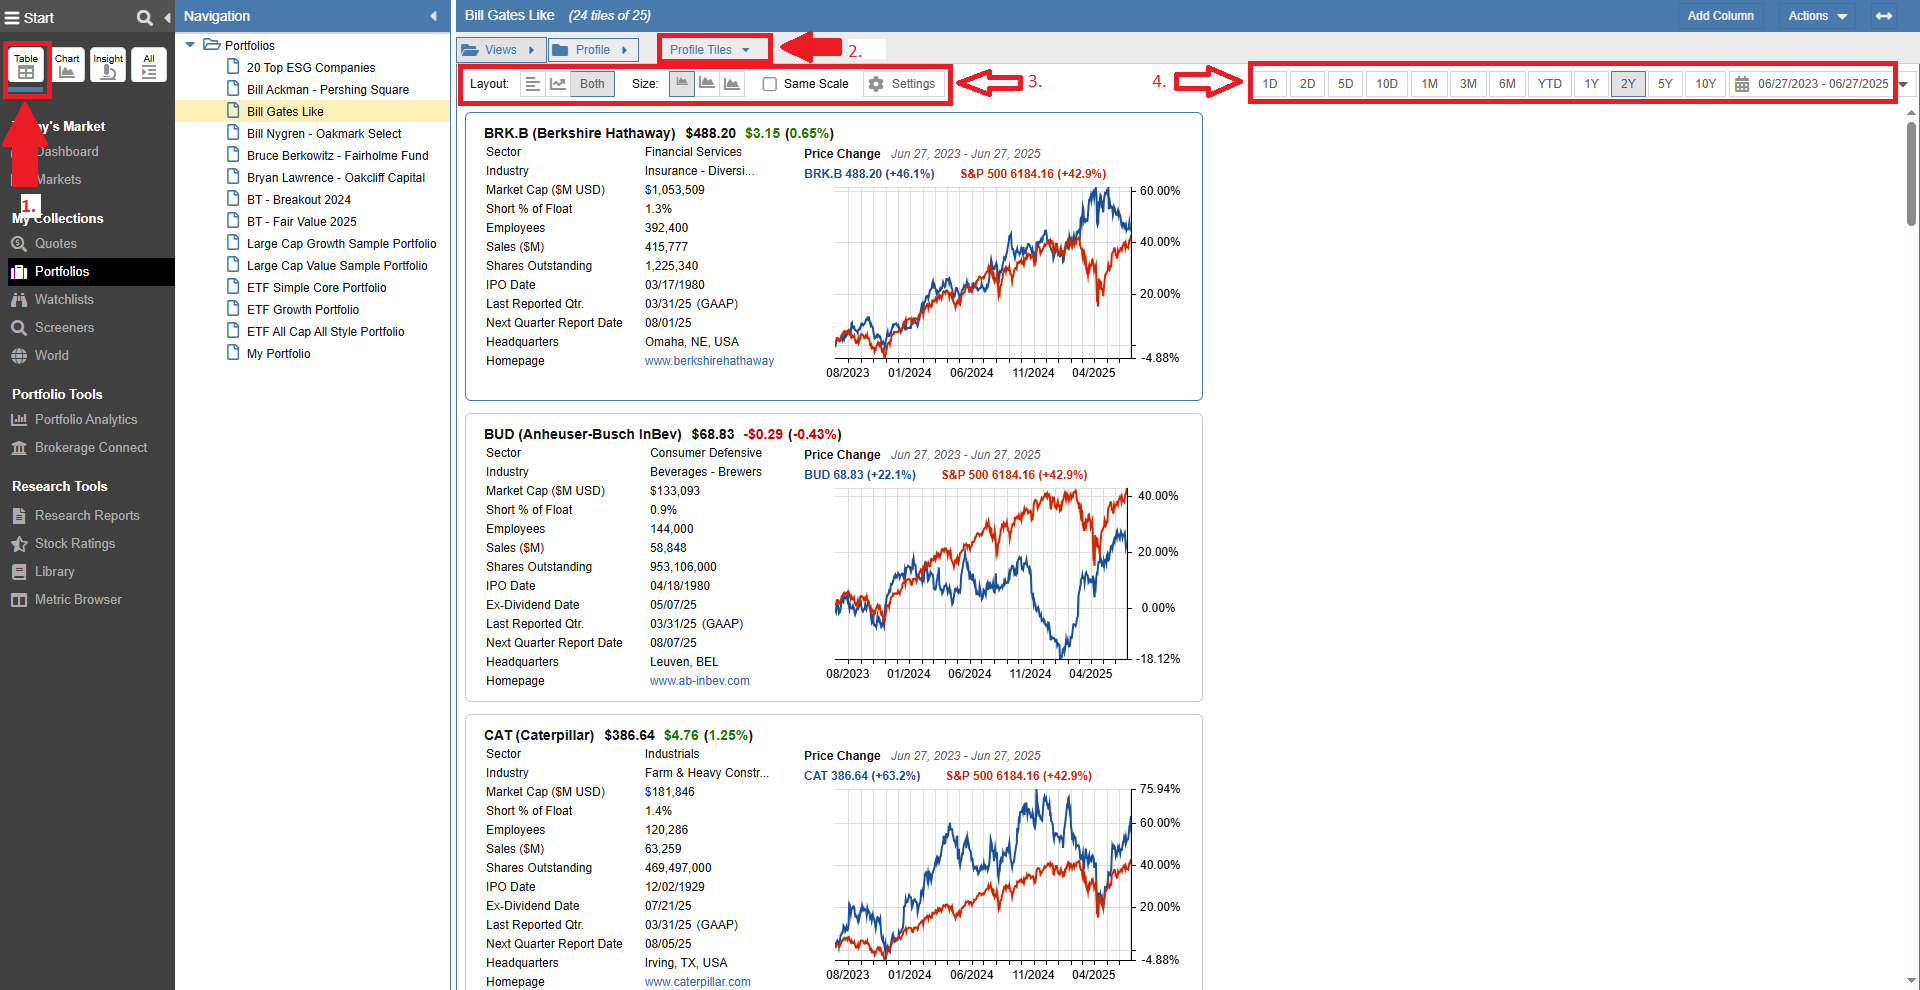Click the BRK.B price change chart
Screen dimensions: 1920x990
click(984, 273)
